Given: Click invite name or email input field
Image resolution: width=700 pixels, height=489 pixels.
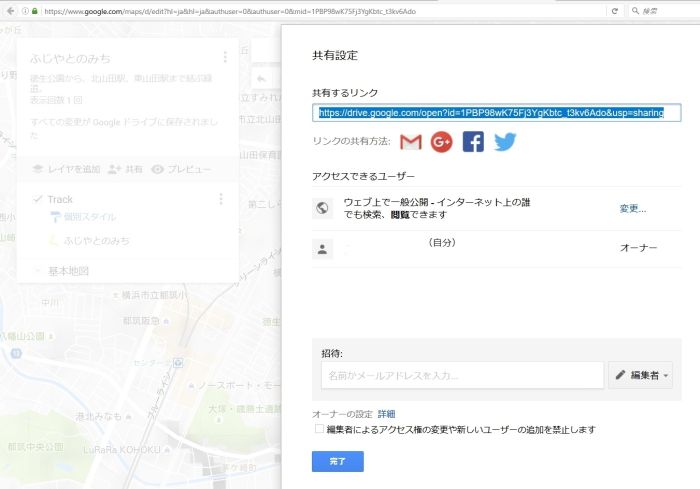Looking at the screenshot, I should pyautogui.click(x=462, y=375).
